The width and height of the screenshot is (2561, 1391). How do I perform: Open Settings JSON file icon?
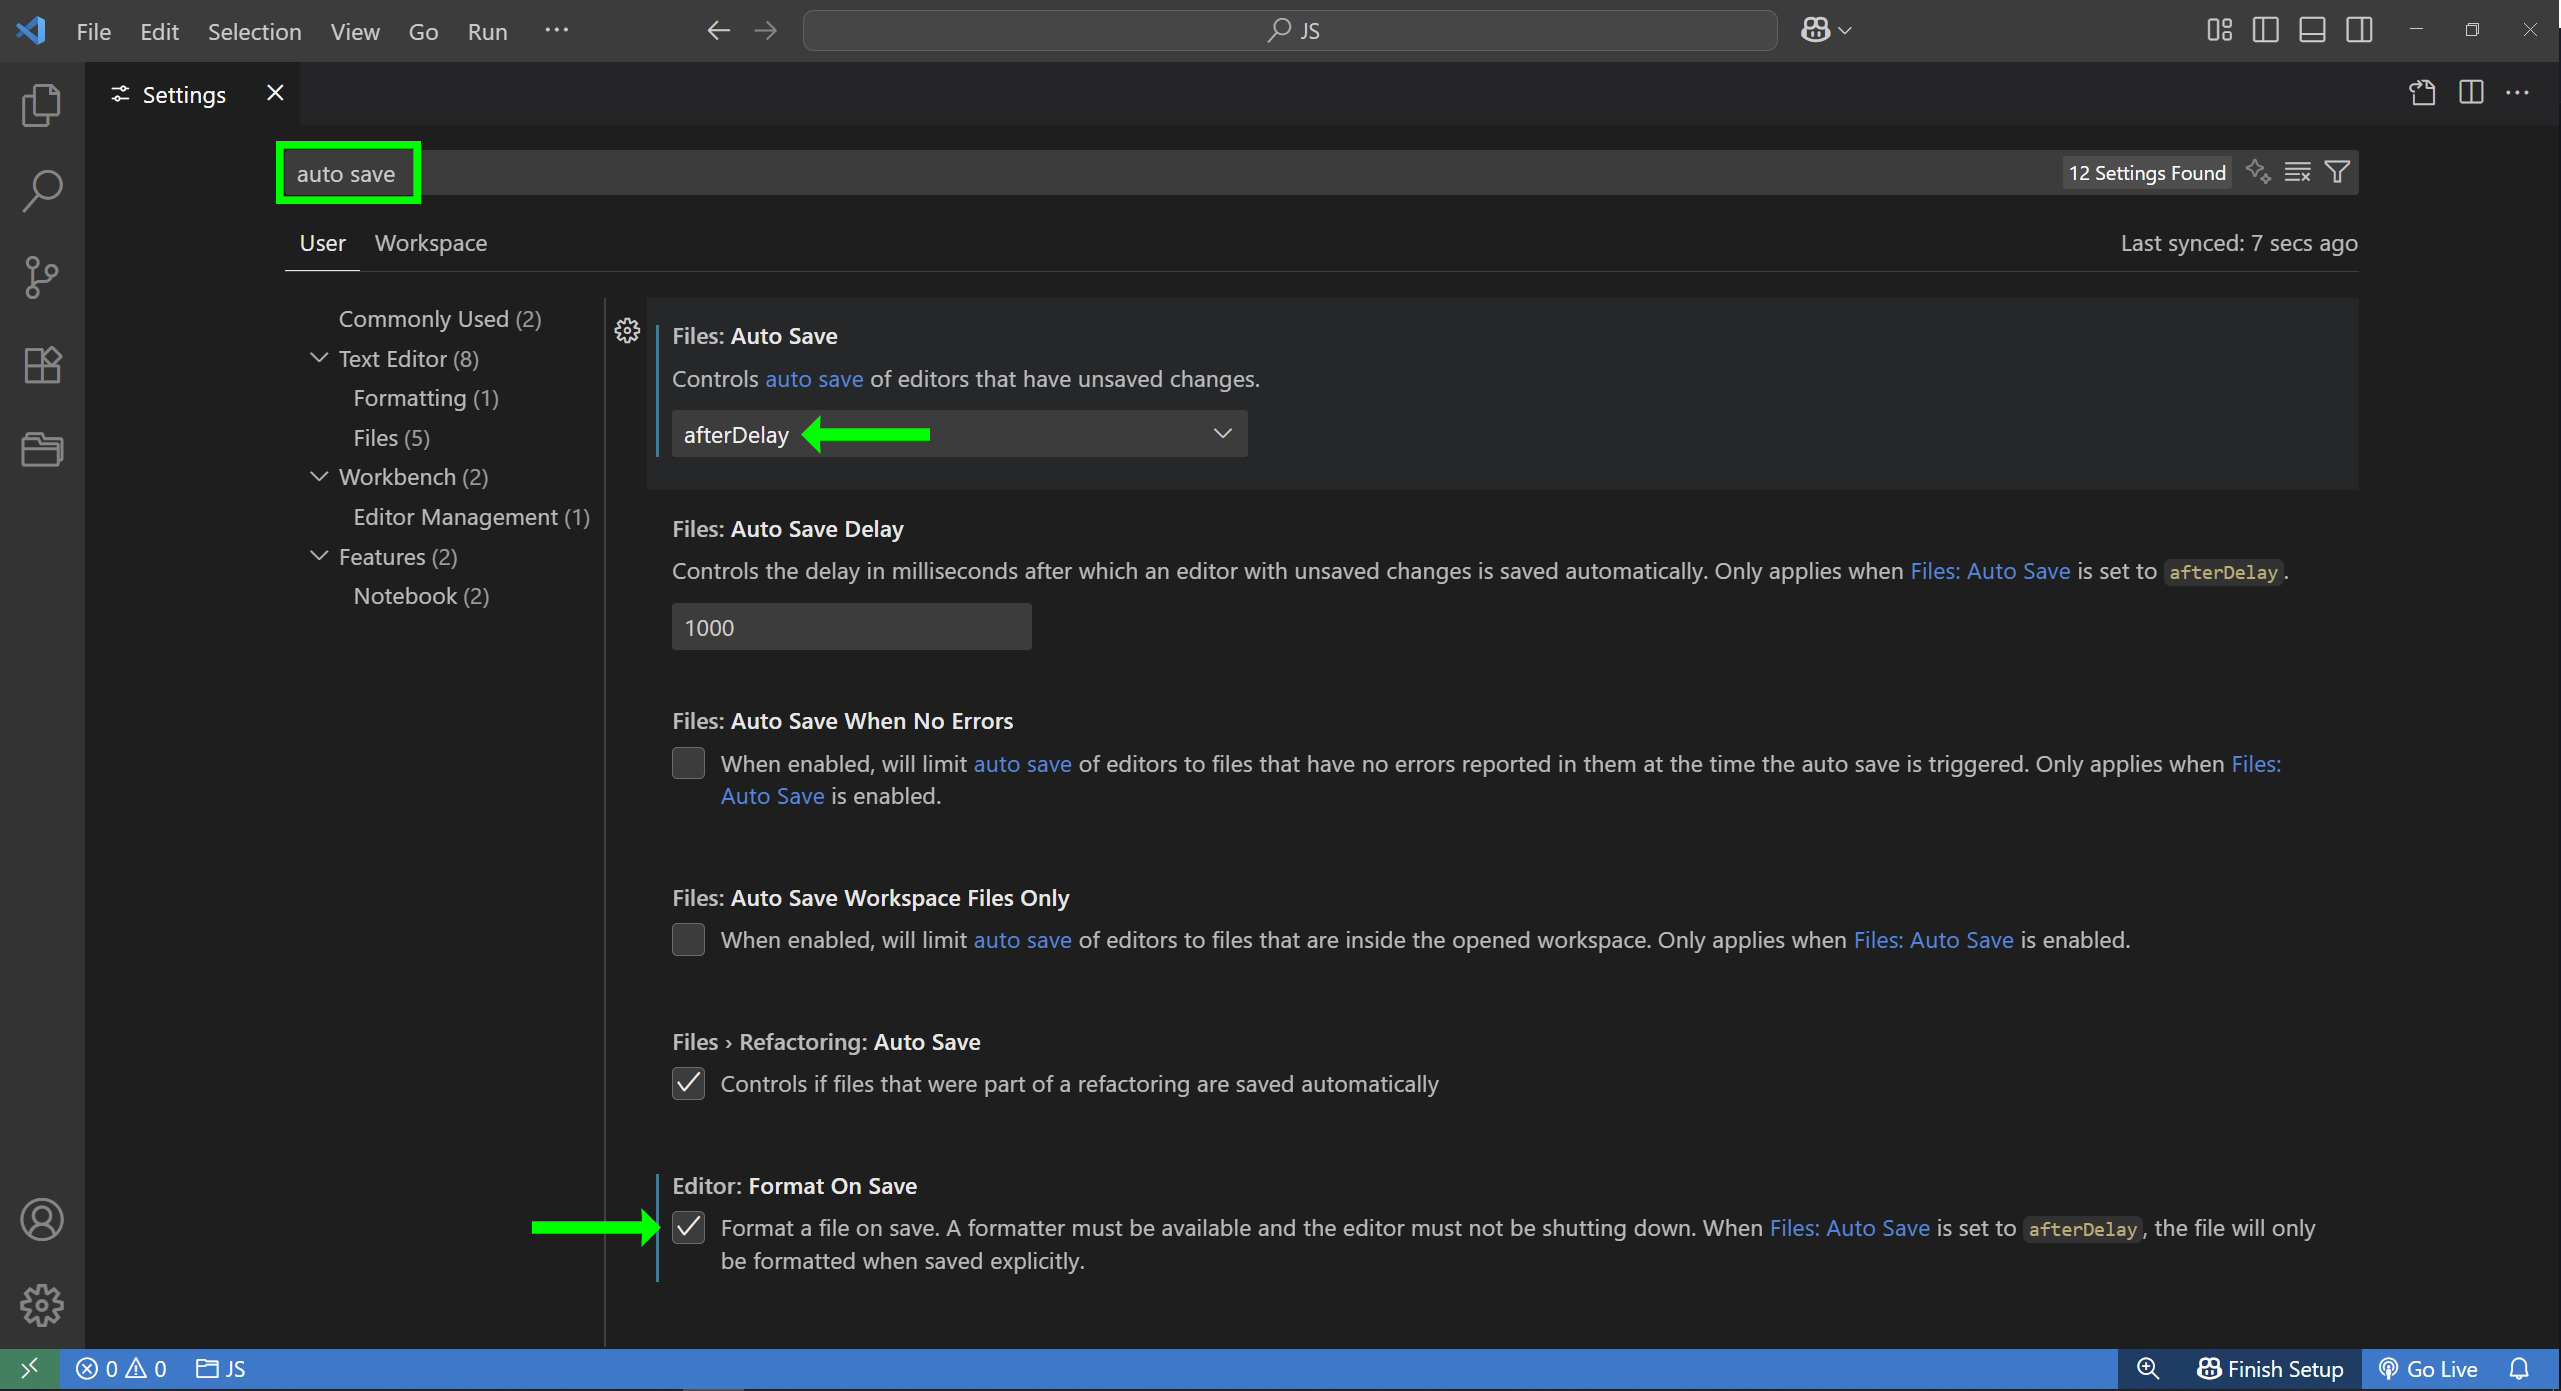pyautogui.click(x=2421, y=93)
